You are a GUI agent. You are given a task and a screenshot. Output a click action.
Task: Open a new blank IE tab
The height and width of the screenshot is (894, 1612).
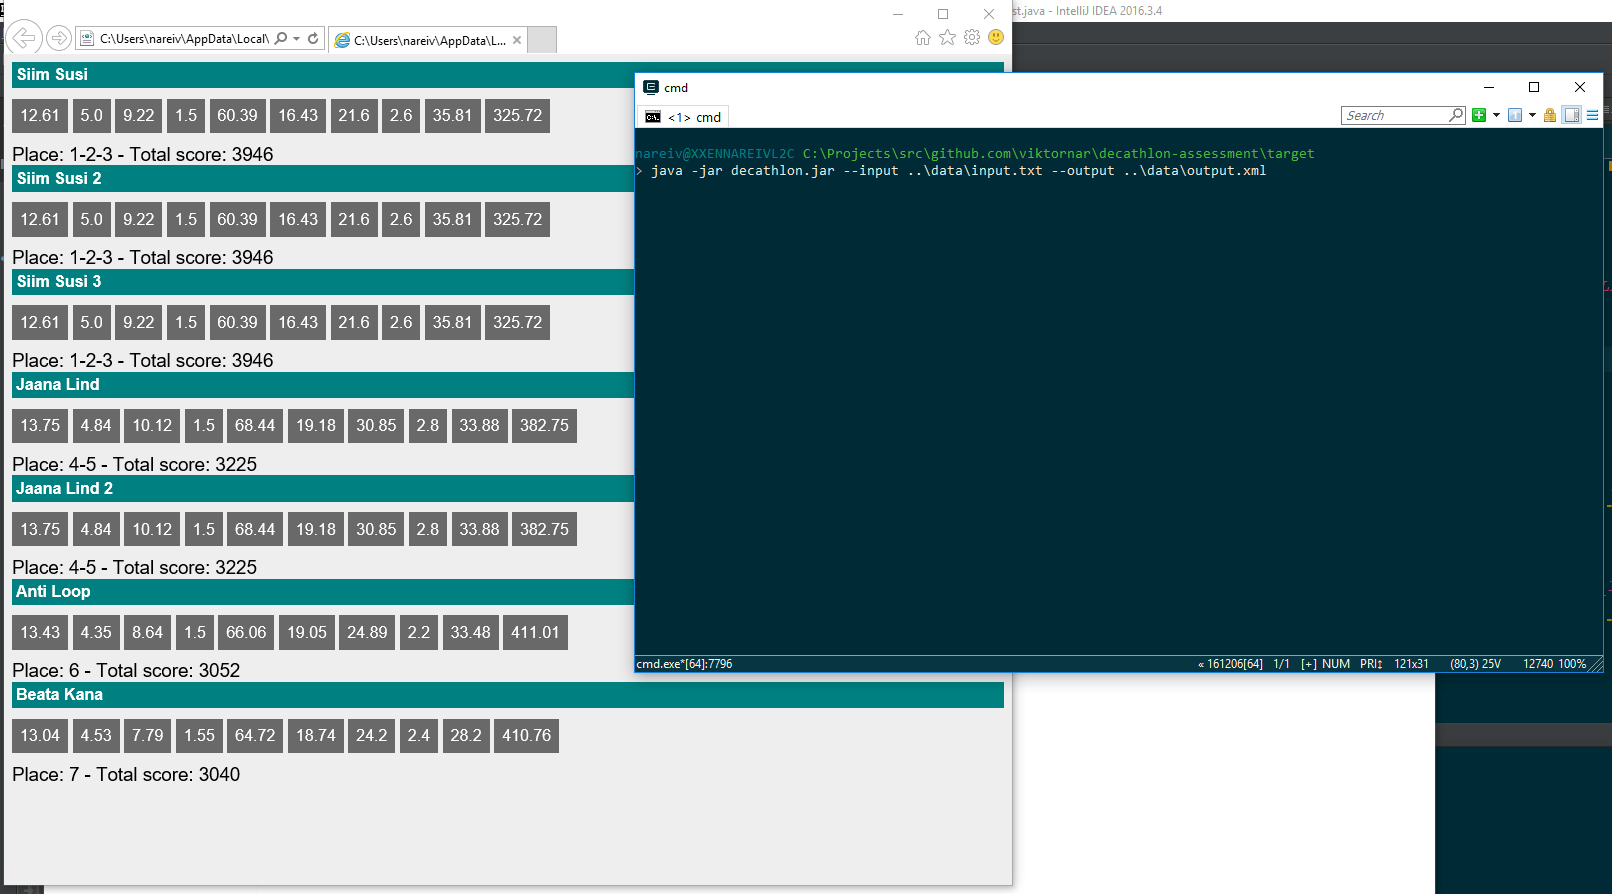[542, 40]
